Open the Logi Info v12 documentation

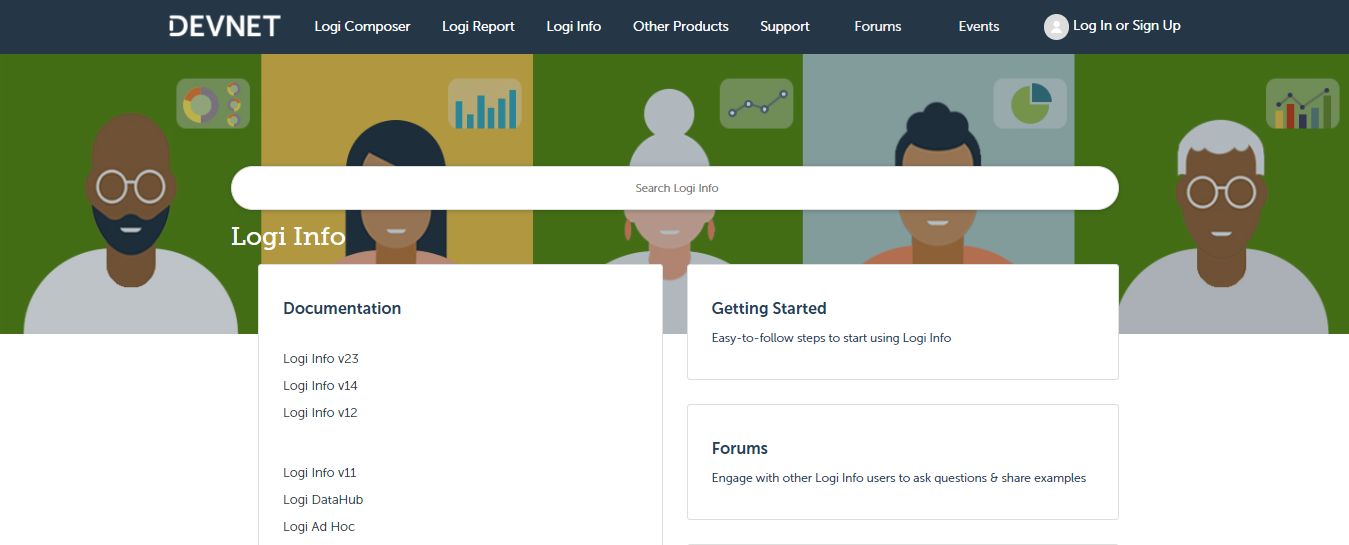coord(320,413)
